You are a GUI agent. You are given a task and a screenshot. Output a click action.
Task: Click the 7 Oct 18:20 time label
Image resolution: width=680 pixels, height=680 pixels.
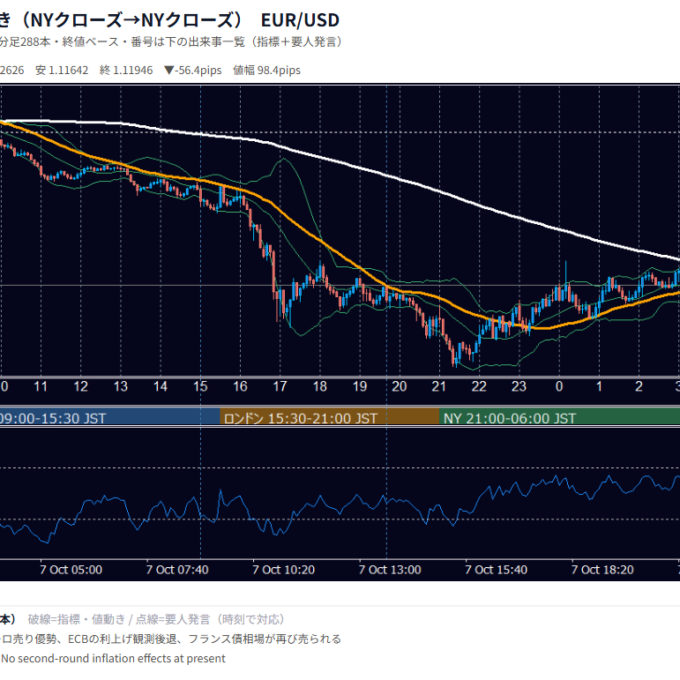coord(602,569)
